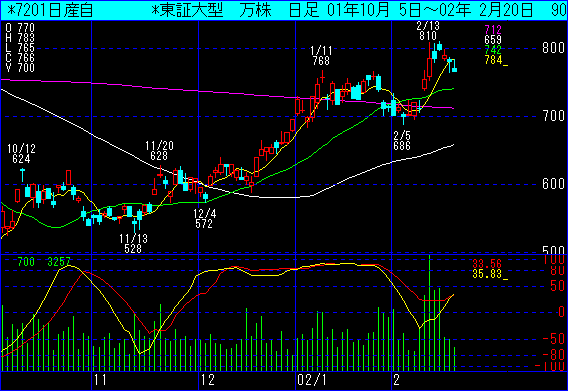Click the yellow 784 moving average value

[495, 60]
